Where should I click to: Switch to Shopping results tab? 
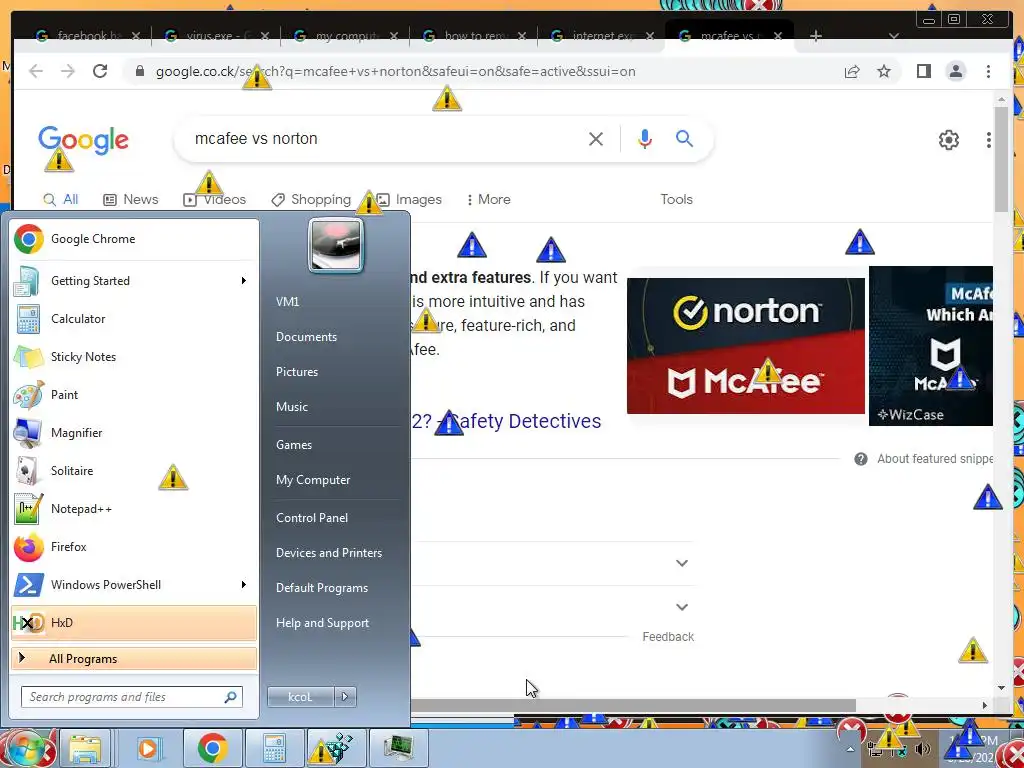pos(311,199)
